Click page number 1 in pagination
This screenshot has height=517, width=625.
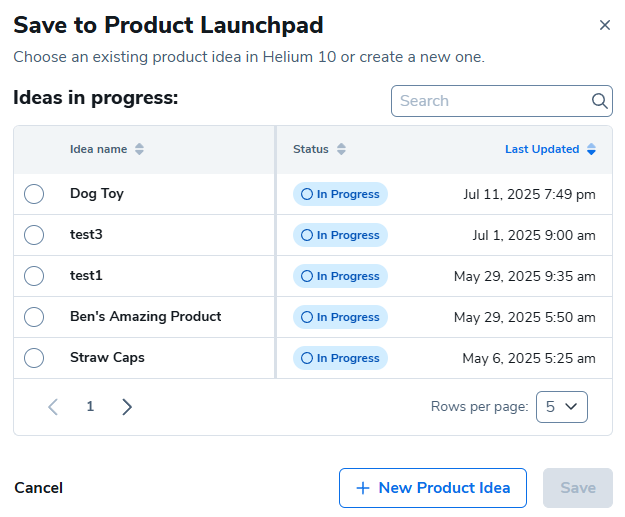click(90, 406)
